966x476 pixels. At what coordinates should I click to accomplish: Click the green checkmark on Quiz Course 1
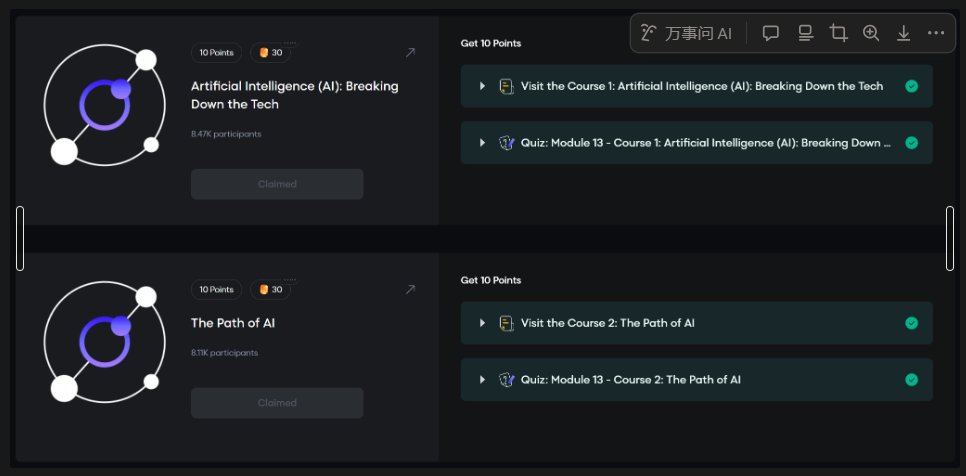pos(911,143)
